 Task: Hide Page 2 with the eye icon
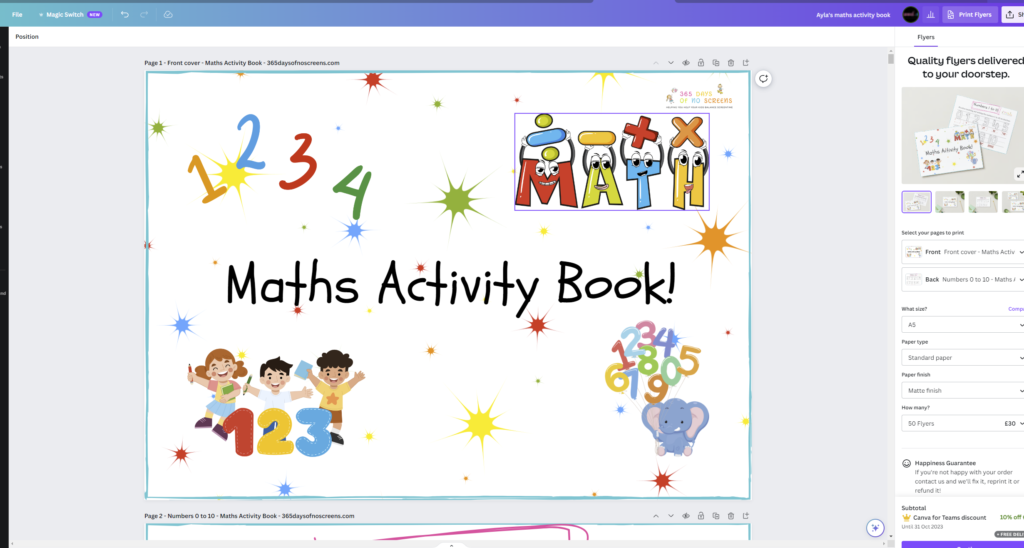686,516
